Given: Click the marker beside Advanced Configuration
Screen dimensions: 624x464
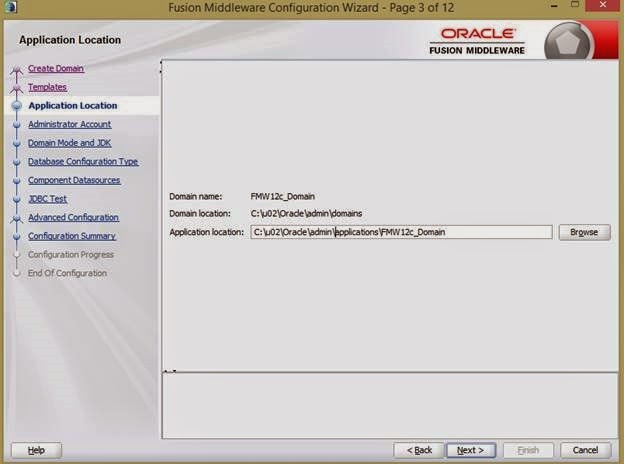Looking at the screenshot, I should tap(17, 218).
